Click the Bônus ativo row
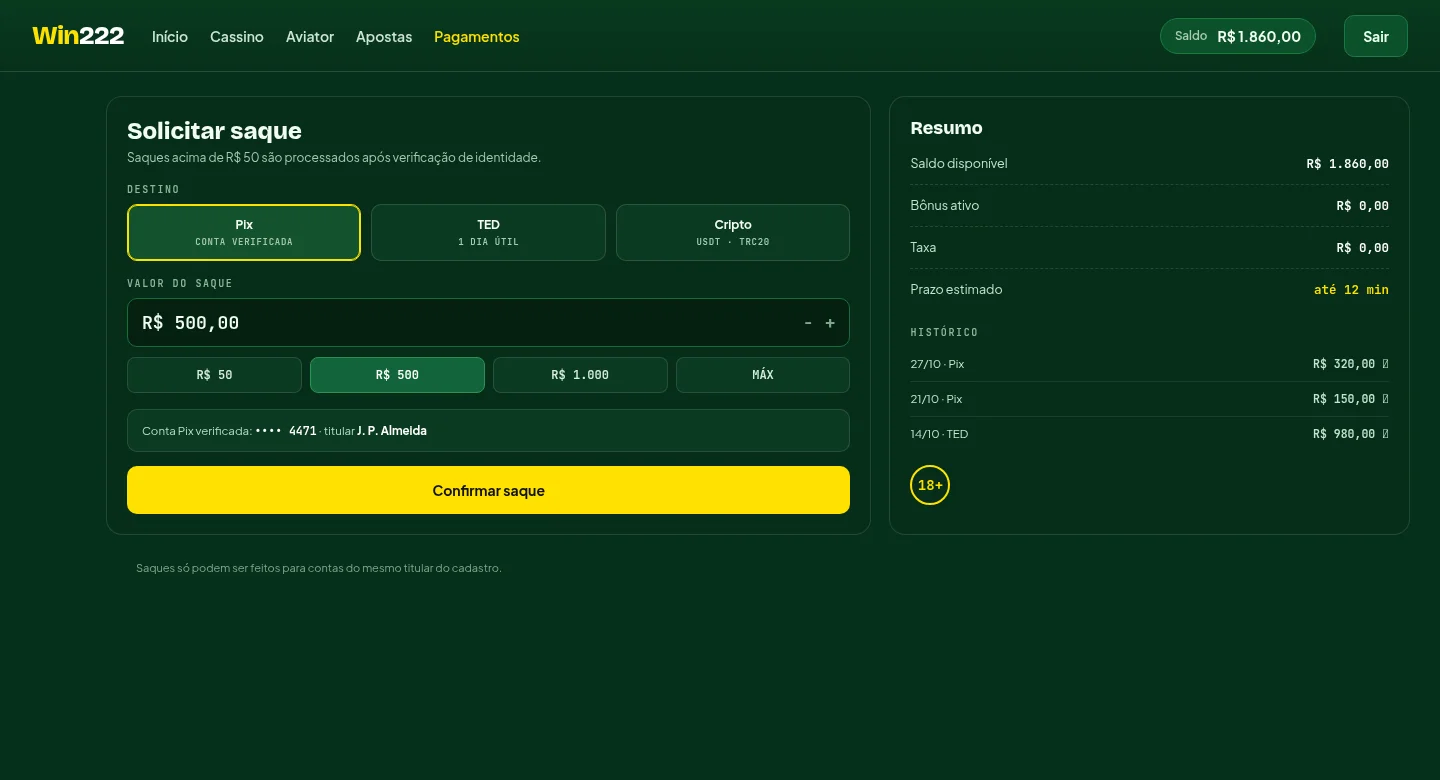This screenshot has width=1440, height=780. click(1149, 206)
